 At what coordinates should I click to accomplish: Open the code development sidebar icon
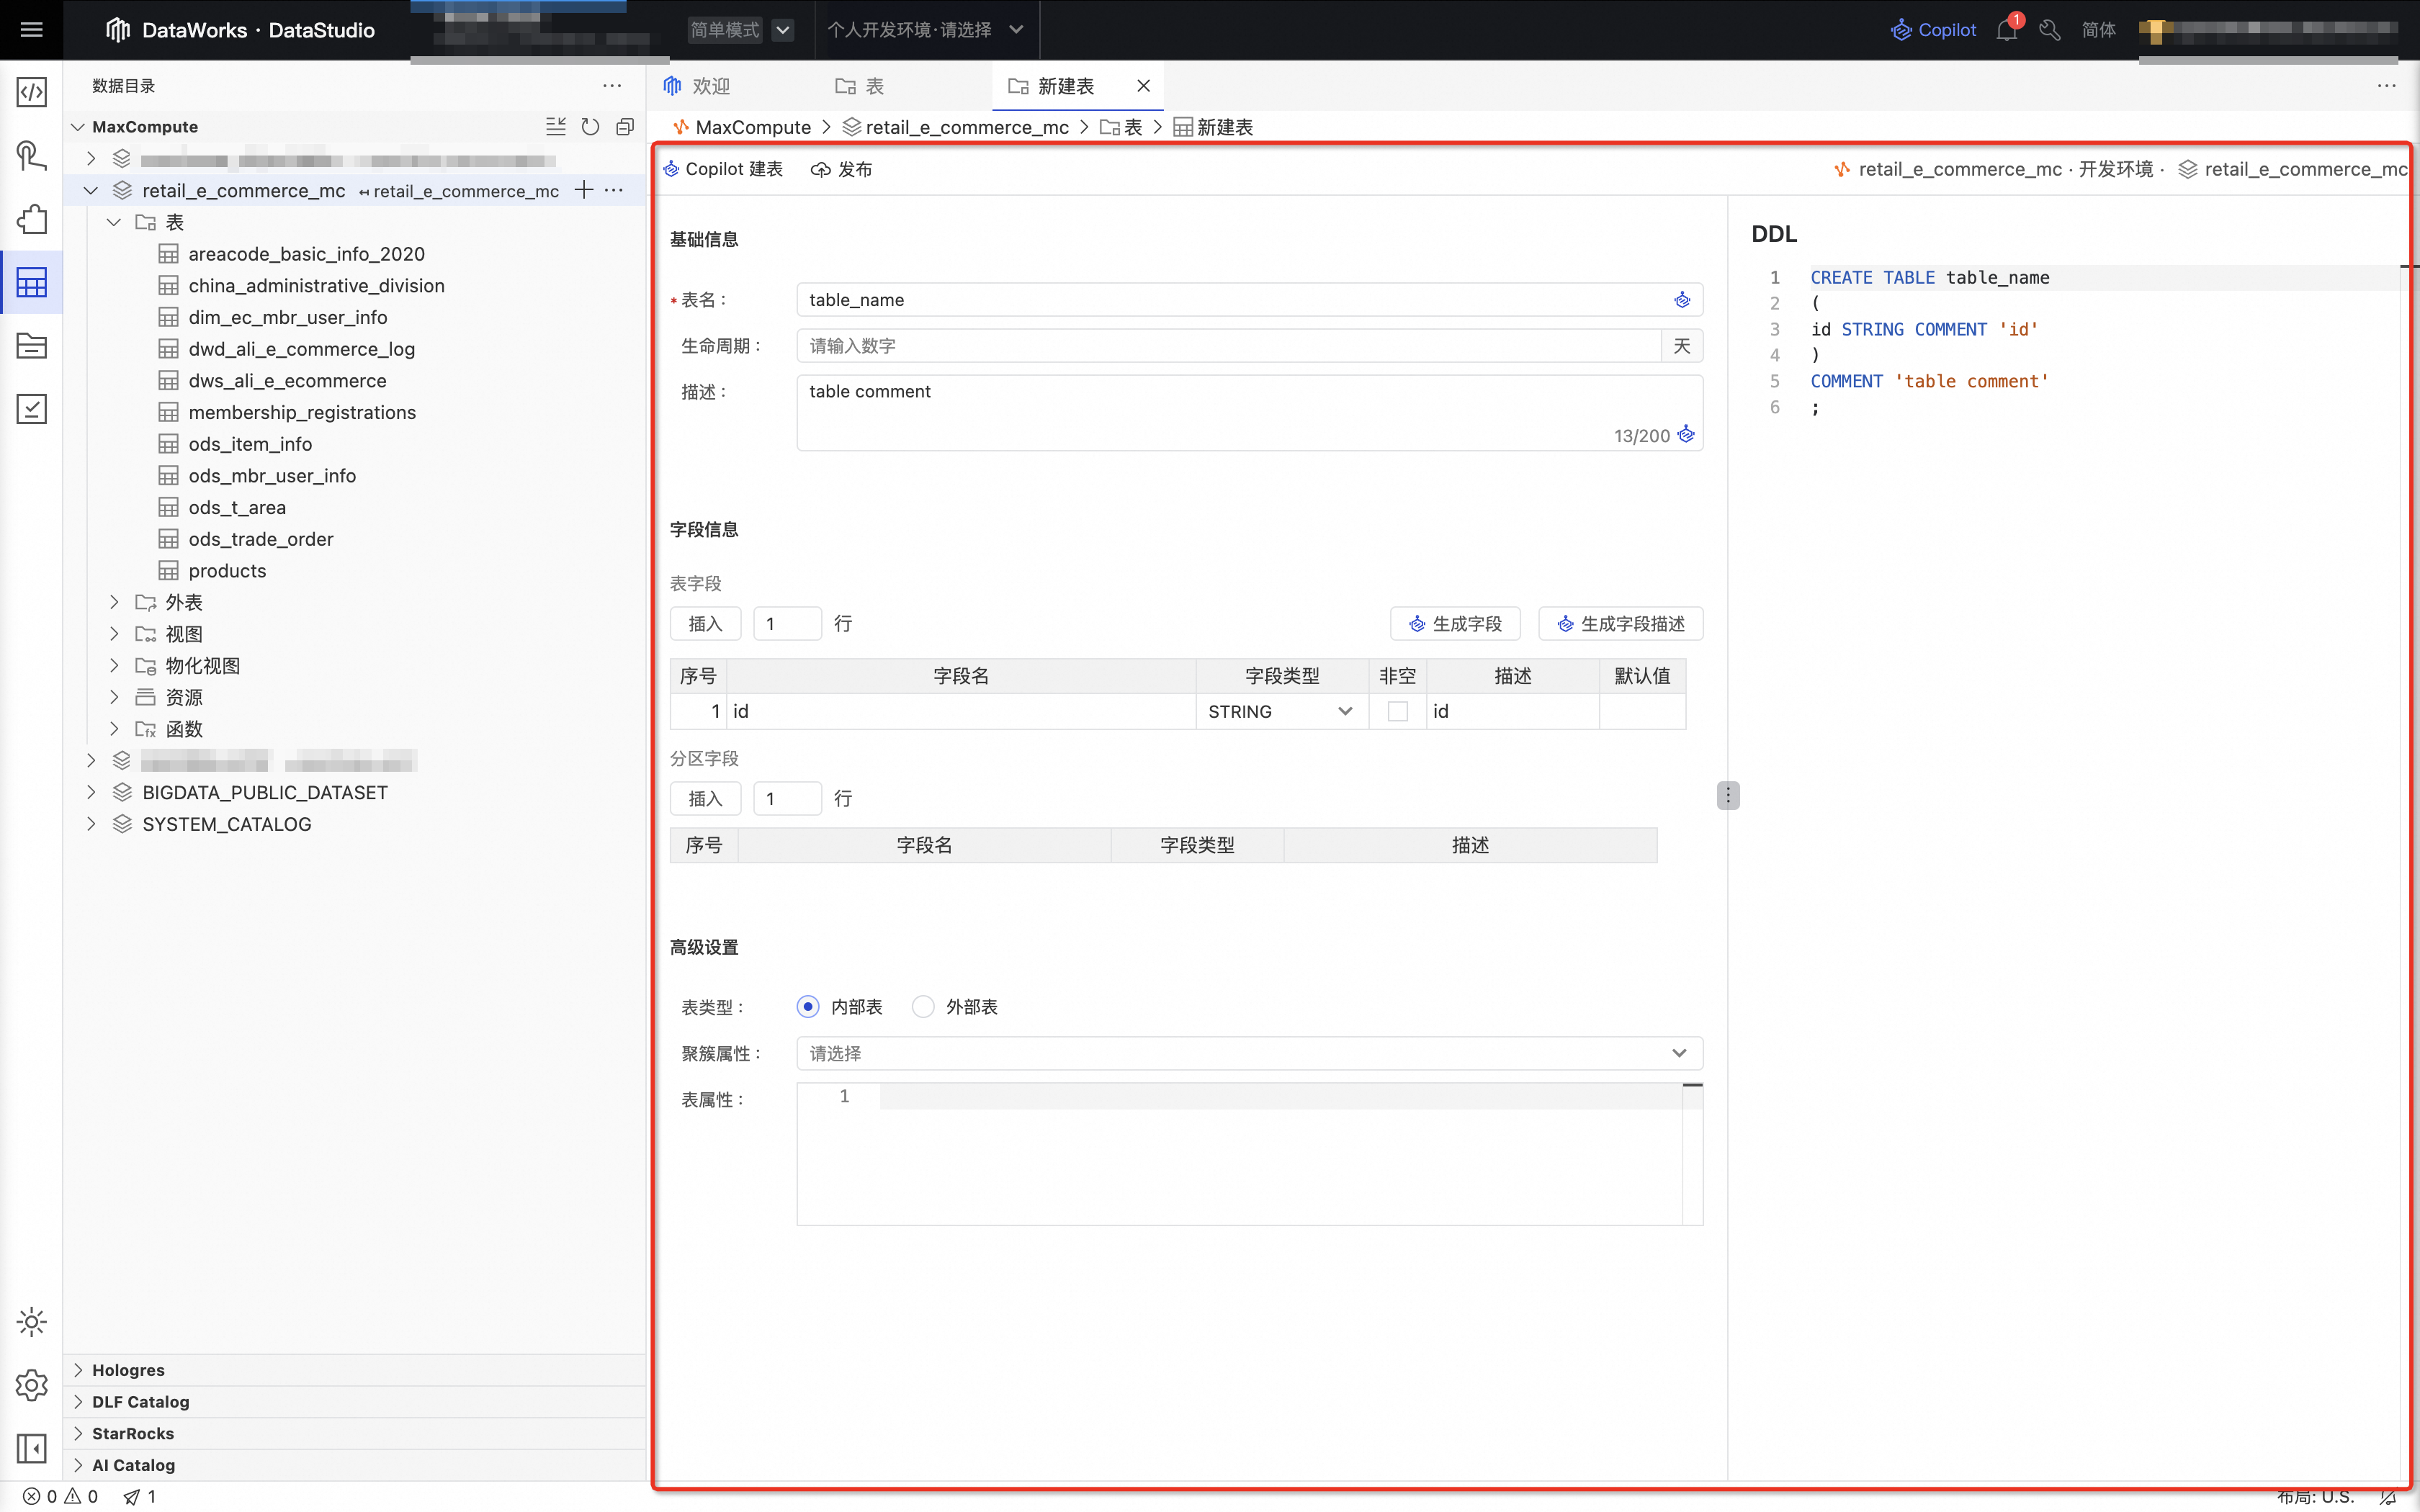click(x=31, y=92)
